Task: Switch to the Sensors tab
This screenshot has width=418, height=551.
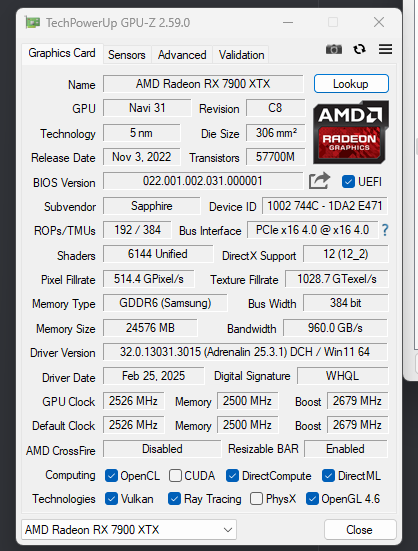Action: pos(126,55)
